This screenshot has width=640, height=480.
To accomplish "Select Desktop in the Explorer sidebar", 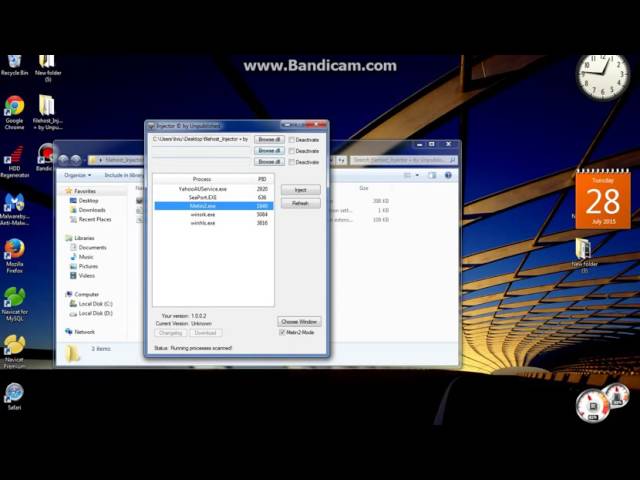I will tap(88, 200).
